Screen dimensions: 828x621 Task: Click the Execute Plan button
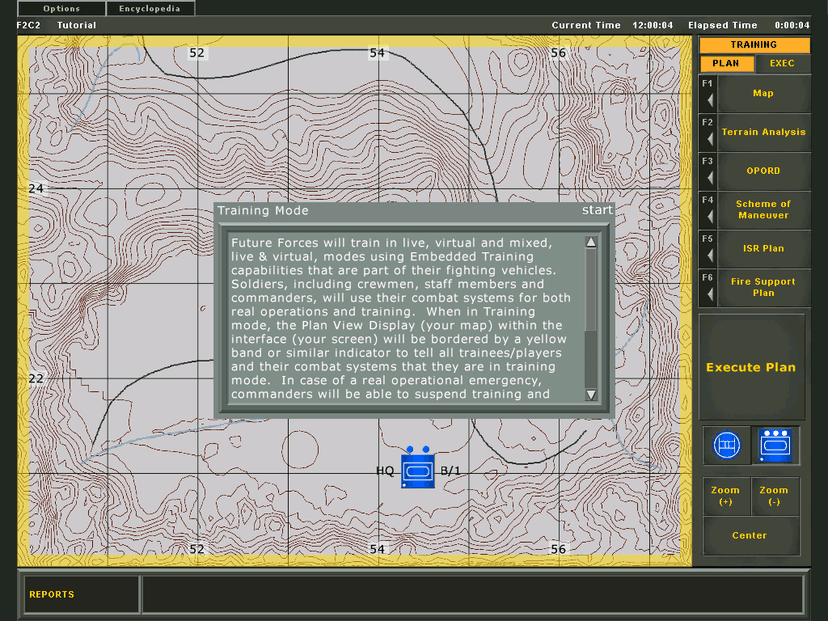click(x=751, y=367)
